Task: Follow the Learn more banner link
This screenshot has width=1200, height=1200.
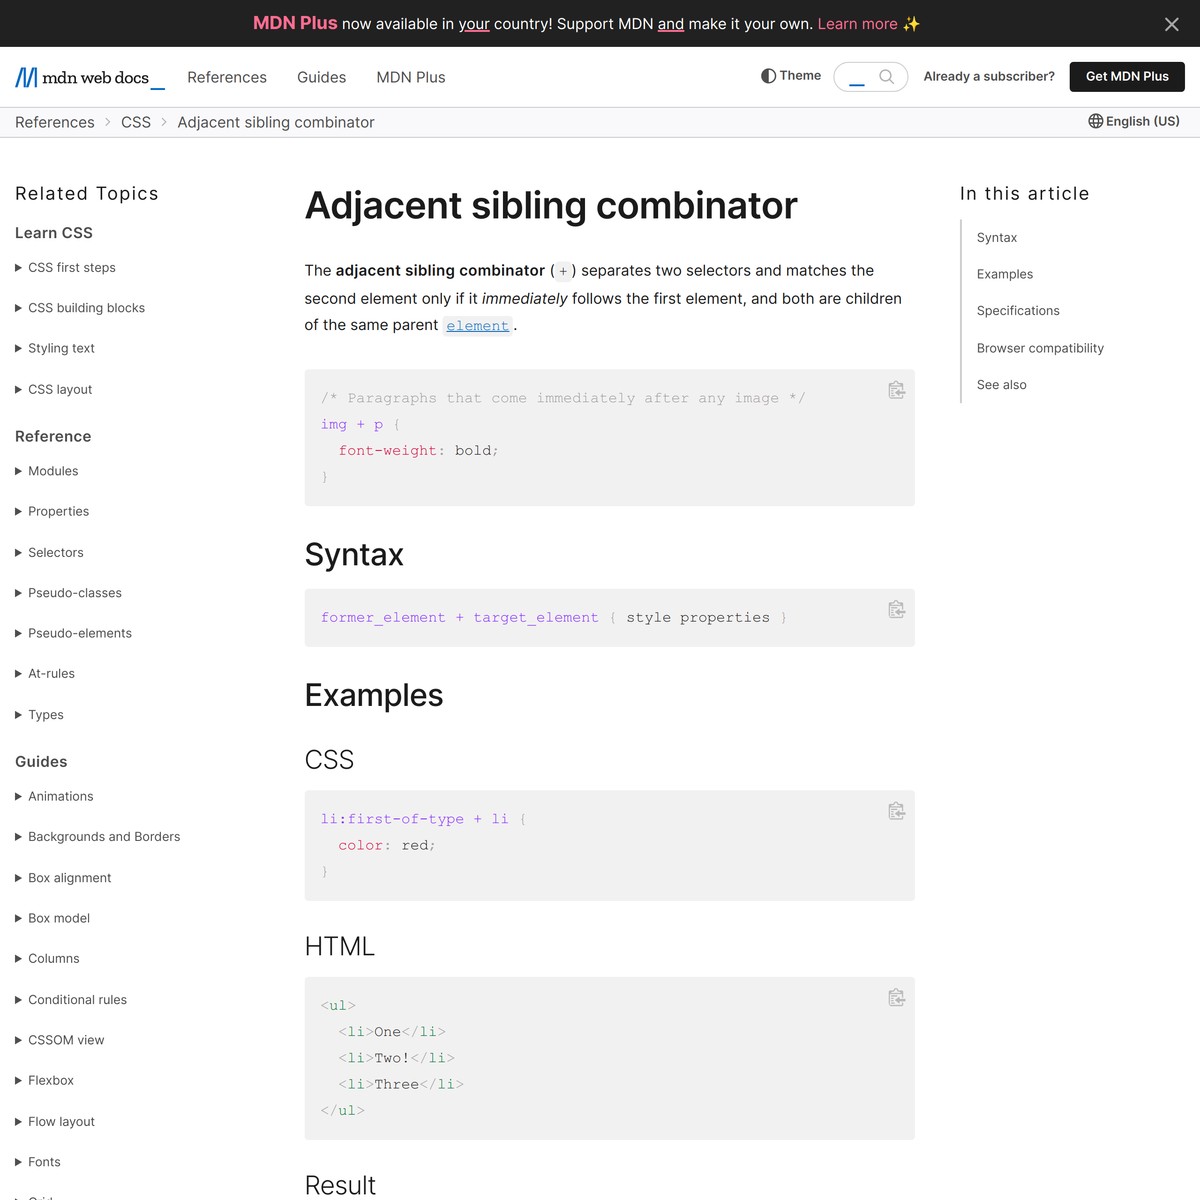Action: point(857,24)
